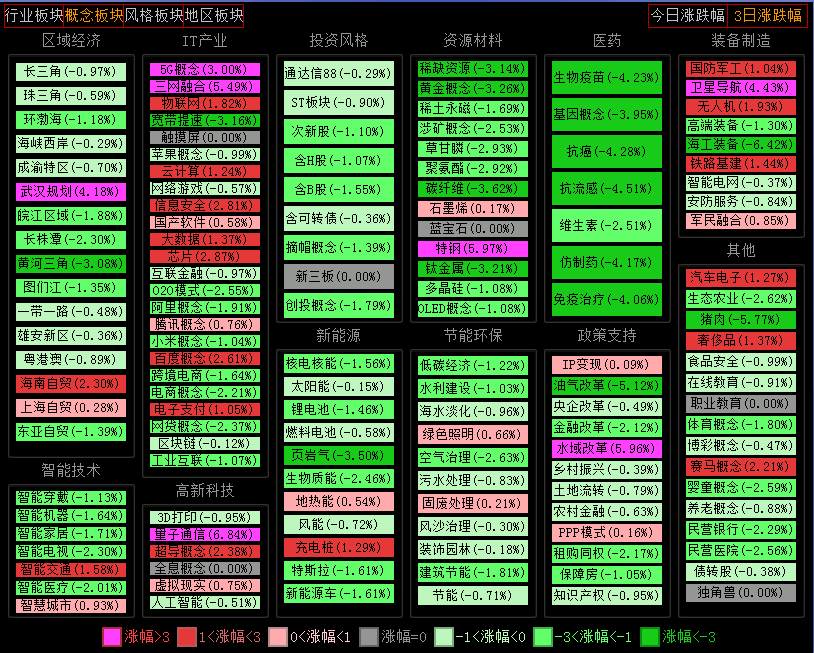Click the 黄河三角 (-3.08%) block
Screen dimensions: 814x653
(x=71, y=264)
